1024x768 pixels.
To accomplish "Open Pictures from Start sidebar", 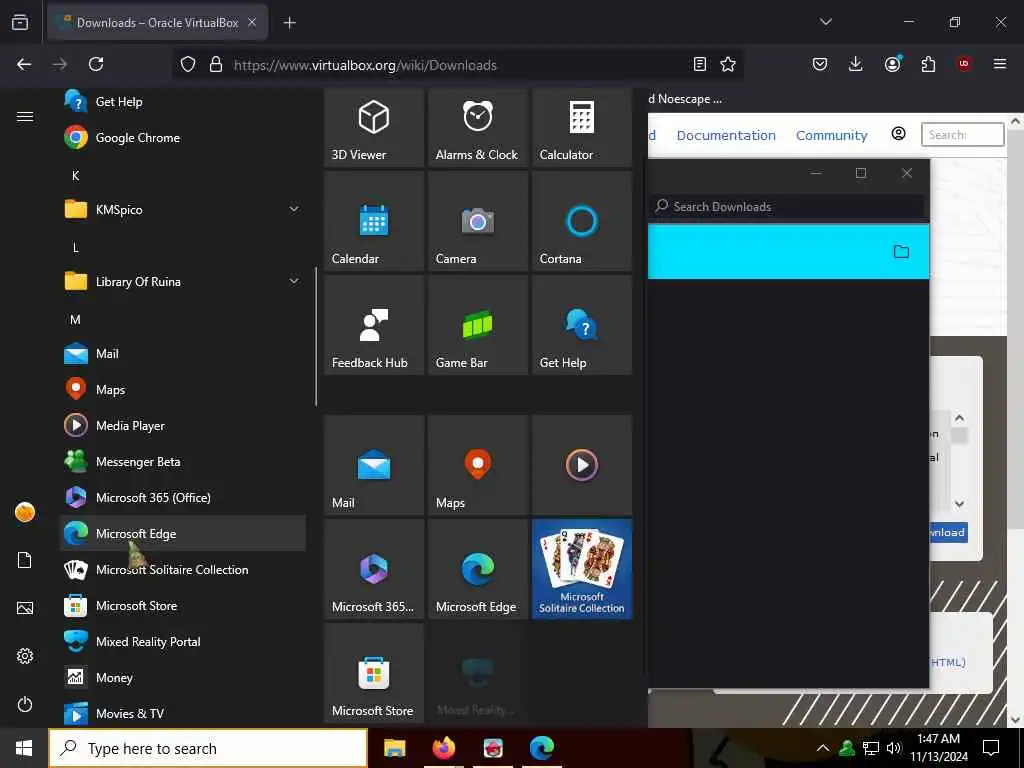I will click(25, 608).
